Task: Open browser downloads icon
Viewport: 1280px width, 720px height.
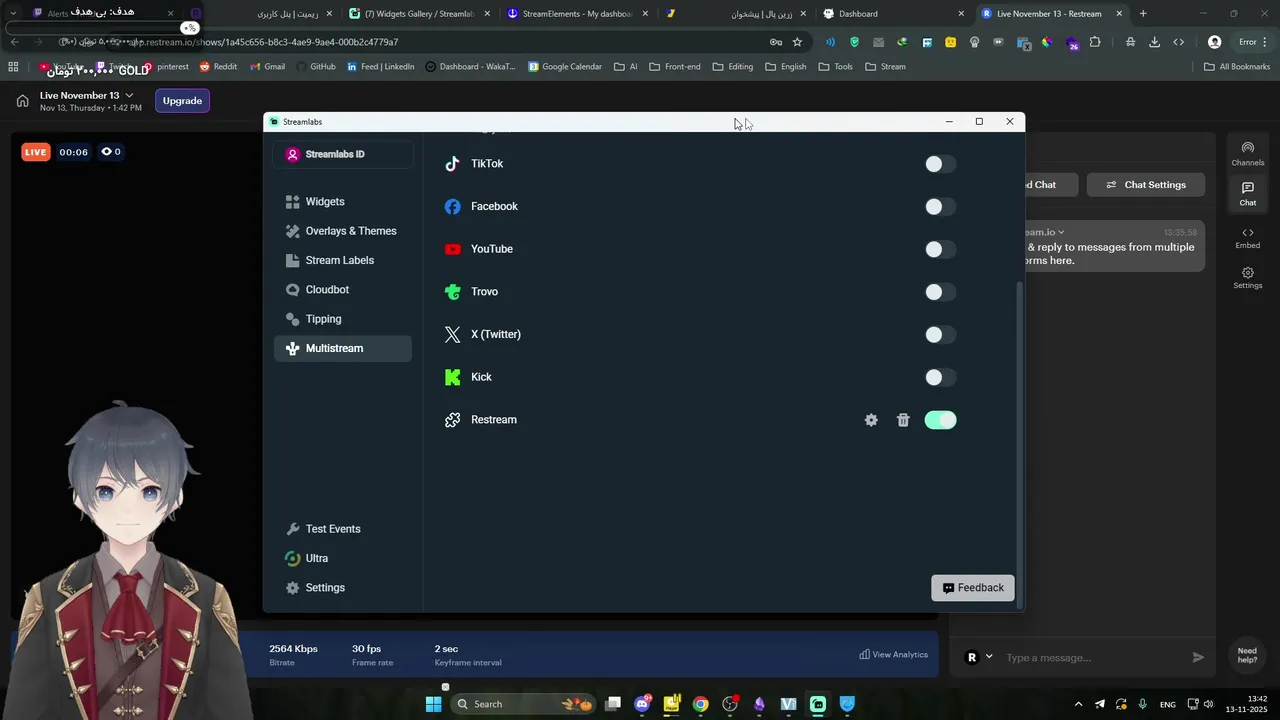Action: click(x=1154, y=42)
